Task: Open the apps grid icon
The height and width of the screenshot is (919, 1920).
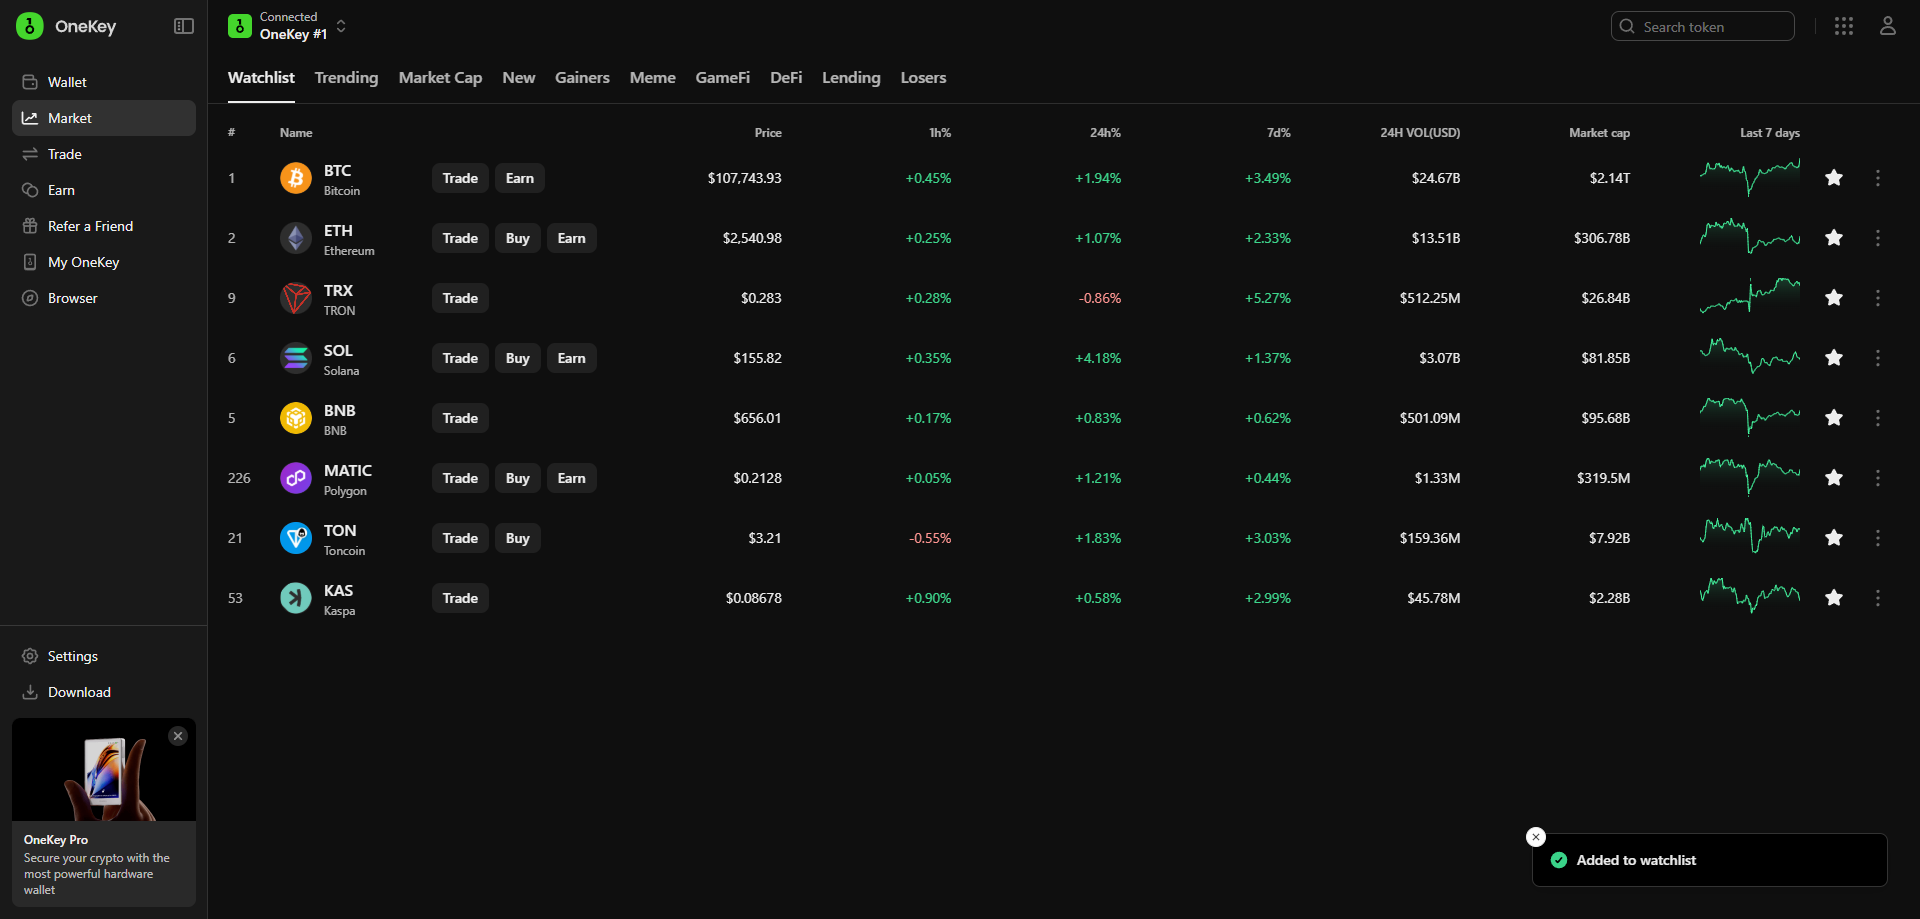Action: point(1844,26)
